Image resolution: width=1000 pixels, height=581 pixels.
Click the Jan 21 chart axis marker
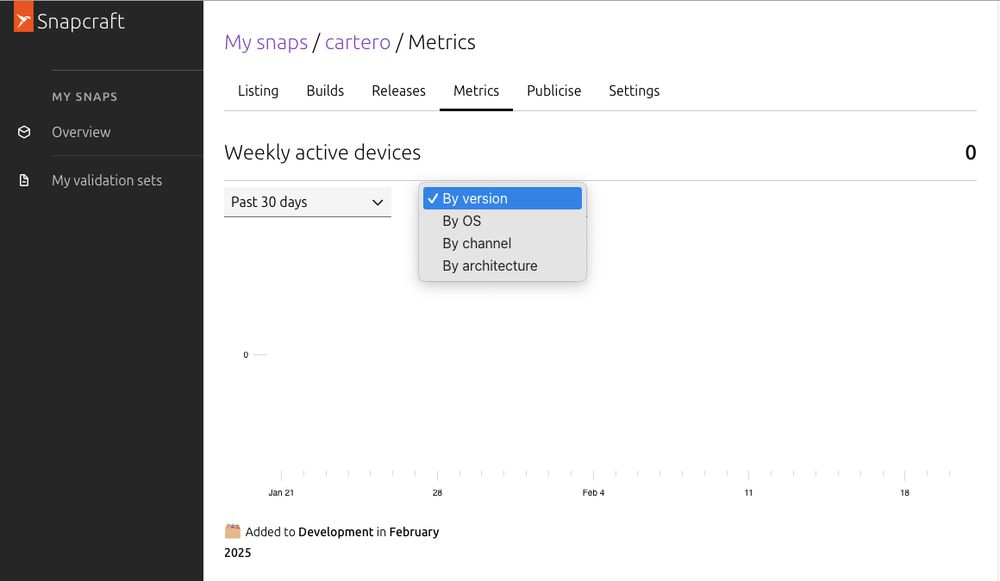(281, 492)
